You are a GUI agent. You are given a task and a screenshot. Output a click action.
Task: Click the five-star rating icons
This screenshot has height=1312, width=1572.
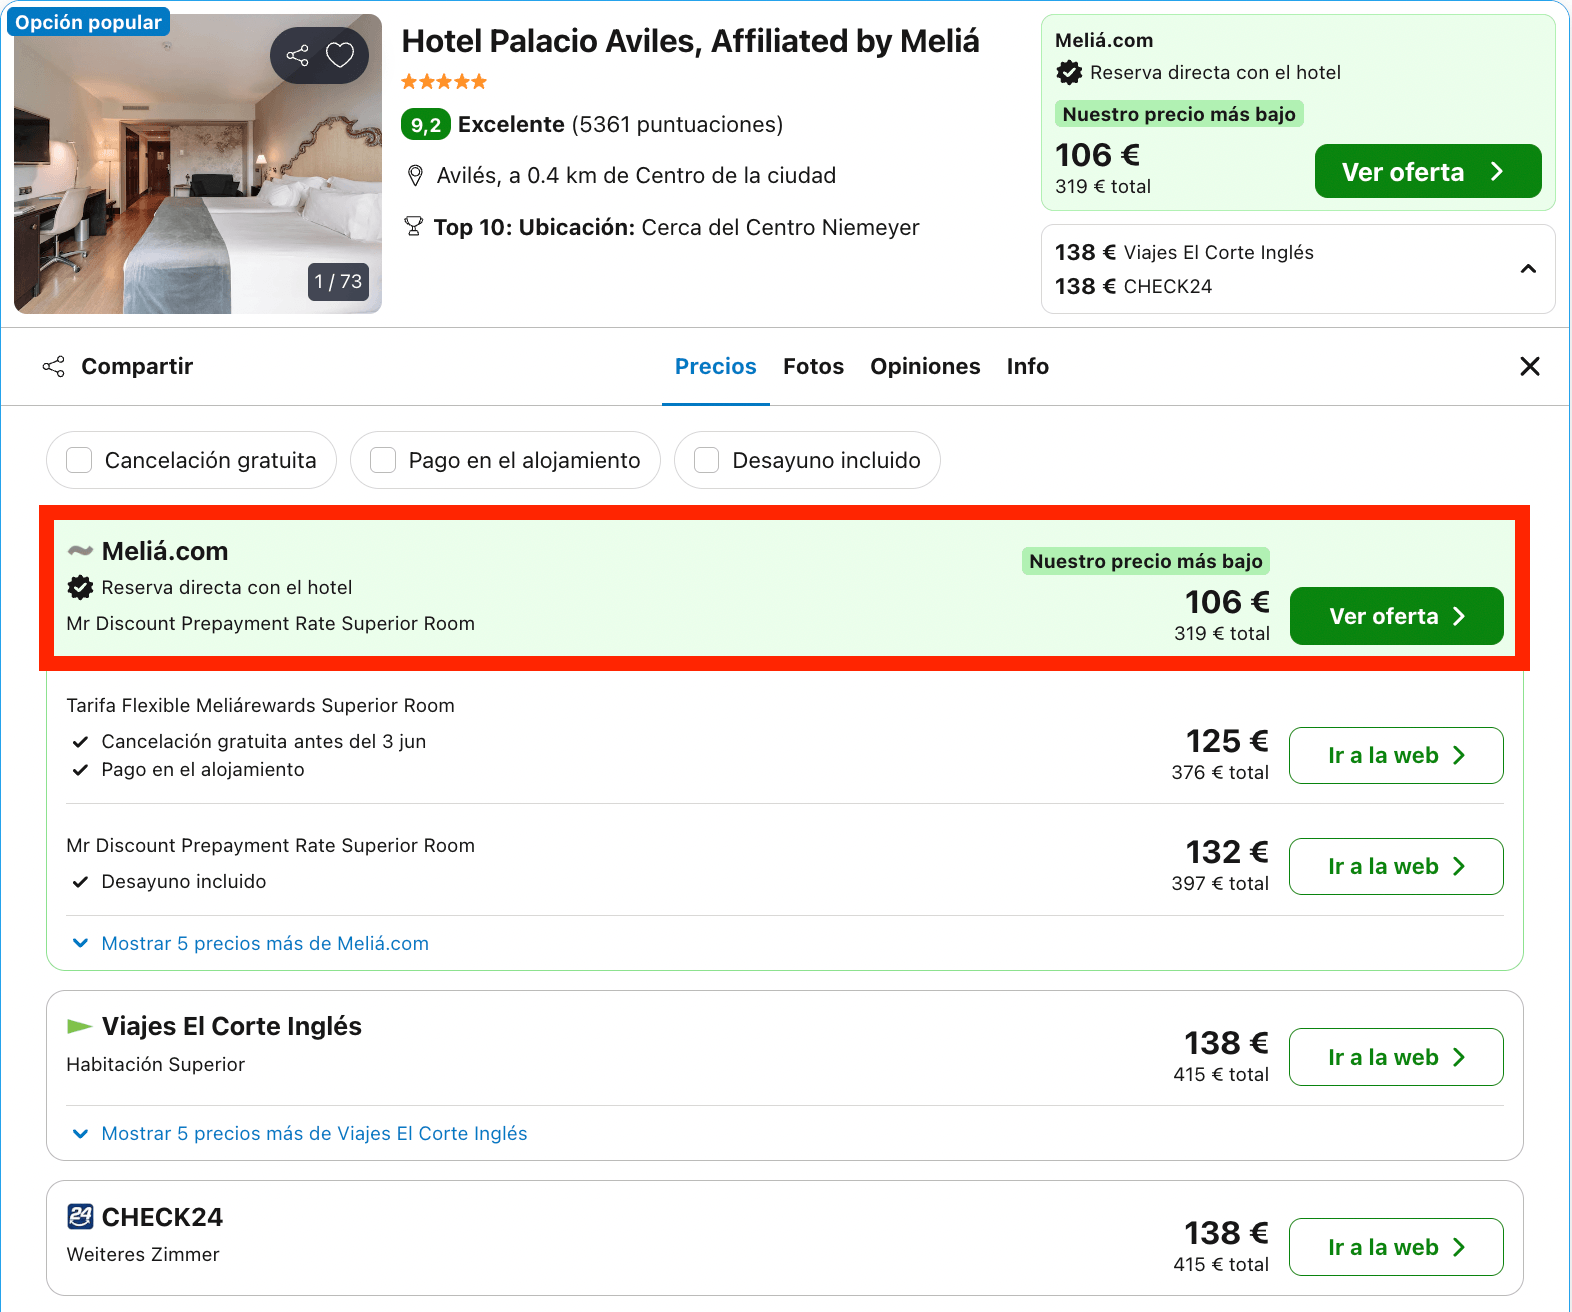(x=444, y=82)
